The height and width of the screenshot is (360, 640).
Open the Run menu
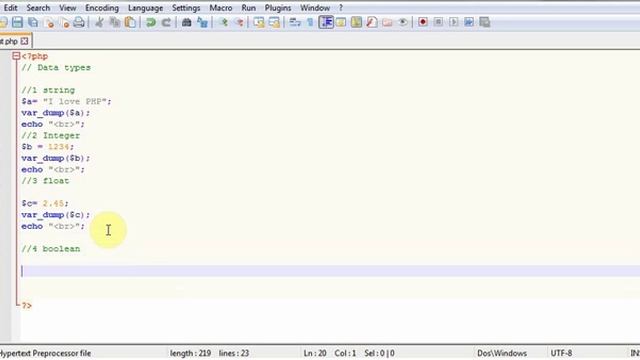[x=248, y=8]
